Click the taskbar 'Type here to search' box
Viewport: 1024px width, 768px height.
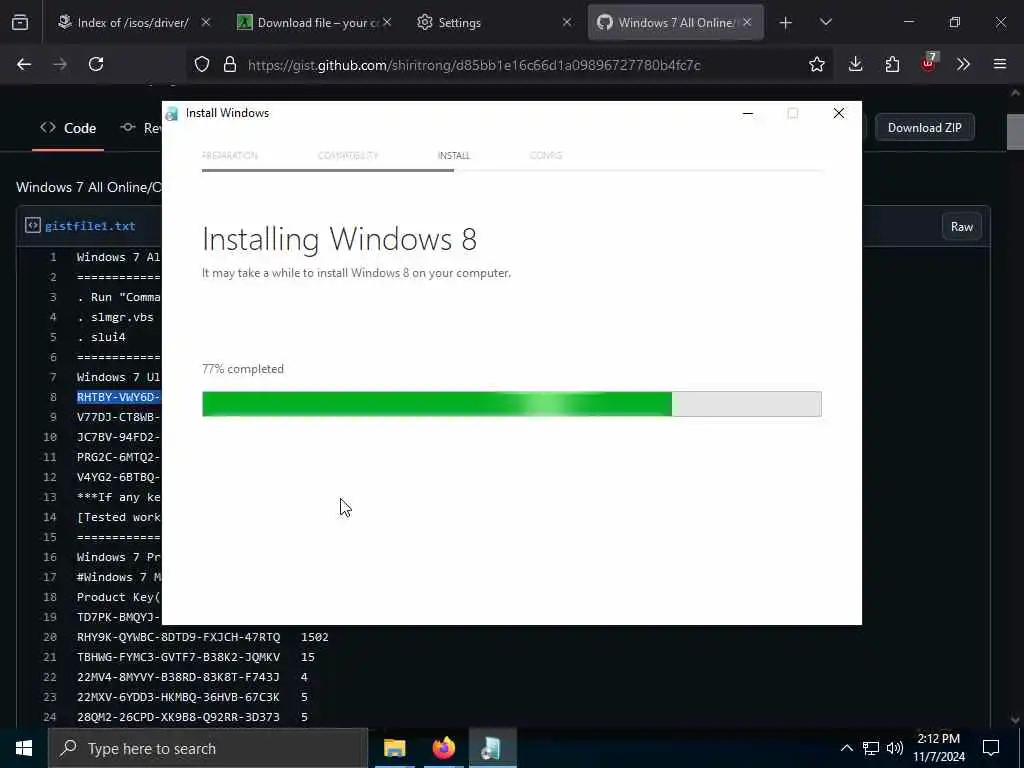pos(208,748)
